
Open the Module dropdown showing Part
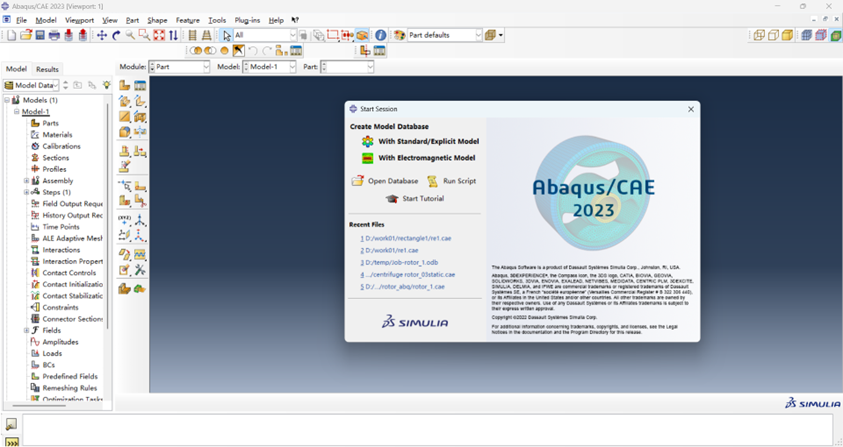coord(180,67)
